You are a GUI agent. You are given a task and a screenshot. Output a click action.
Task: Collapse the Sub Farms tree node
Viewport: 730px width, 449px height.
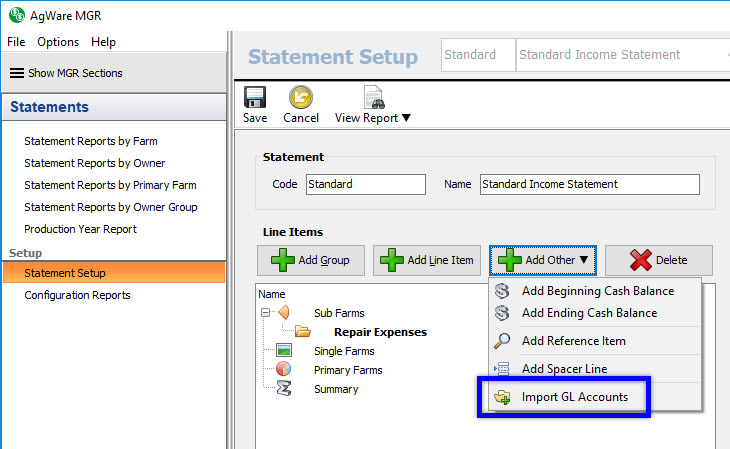coord(265,313)
